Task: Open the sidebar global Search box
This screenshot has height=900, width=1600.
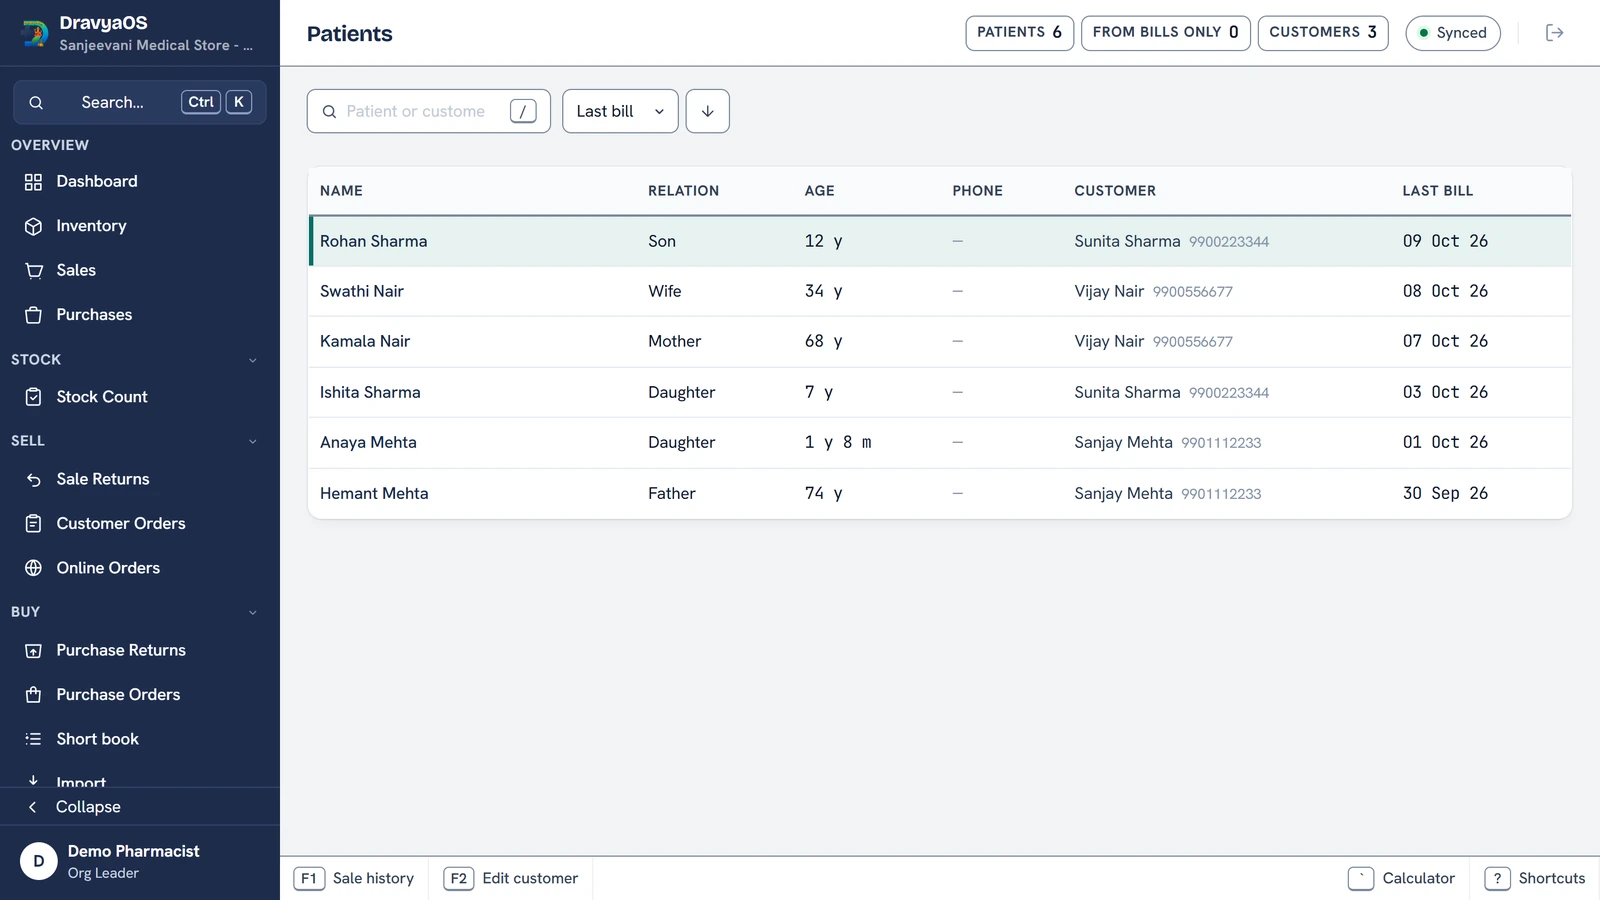Action: click(140, 102)
